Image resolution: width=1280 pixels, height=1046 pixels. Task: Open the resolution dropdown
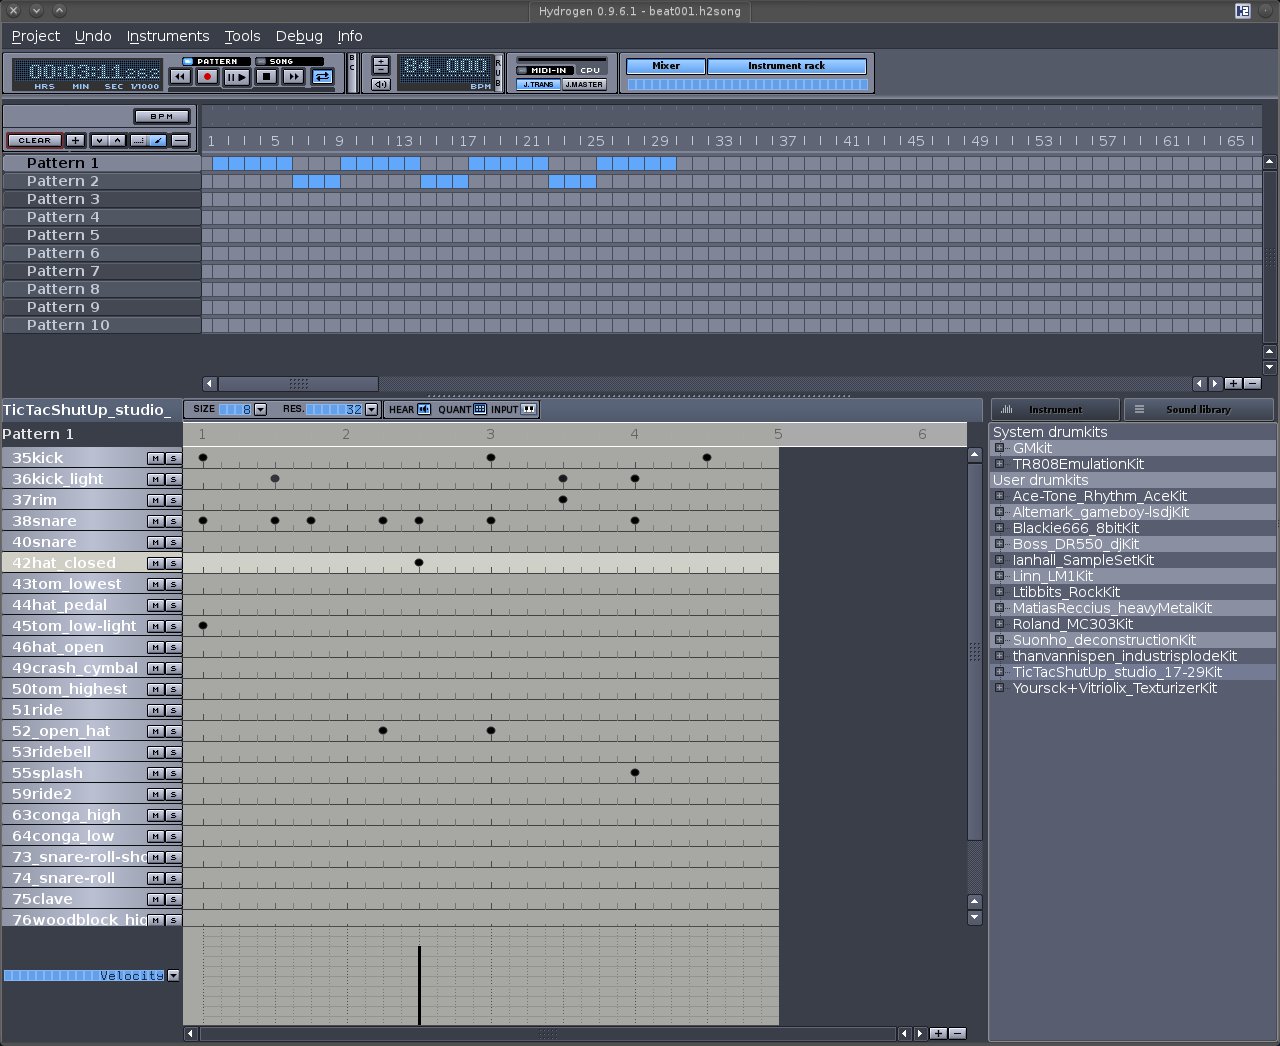coord(371,409)
